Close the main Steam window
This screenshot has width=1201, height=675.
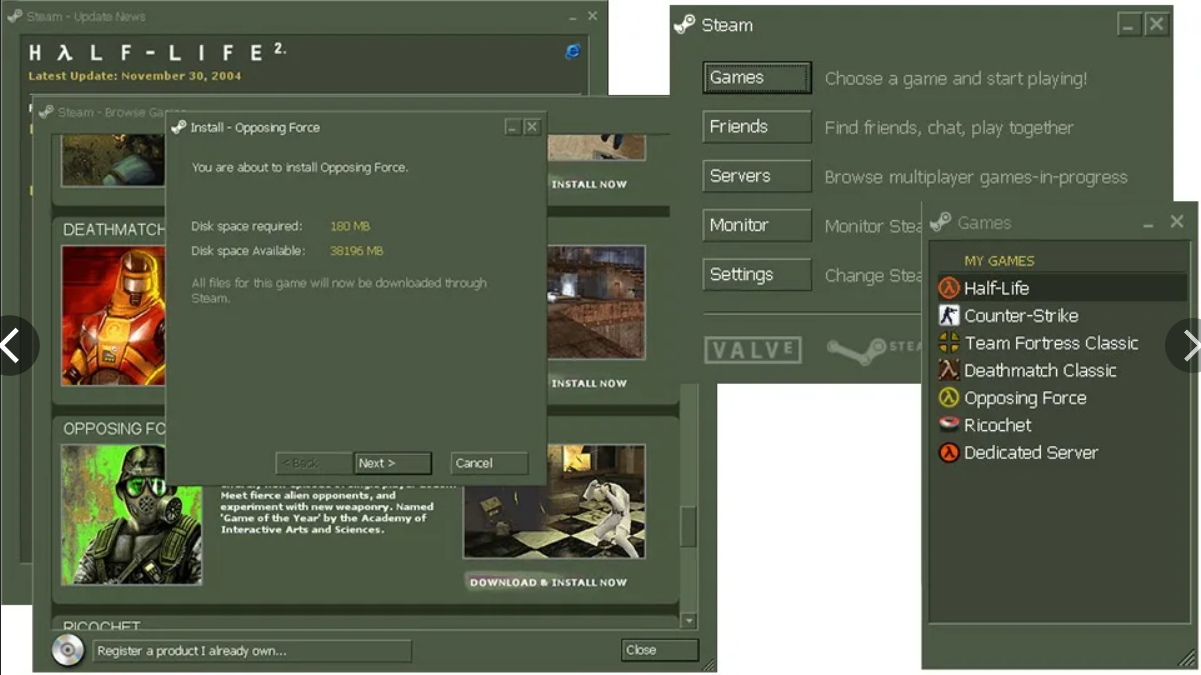(x=1157, y=25)
